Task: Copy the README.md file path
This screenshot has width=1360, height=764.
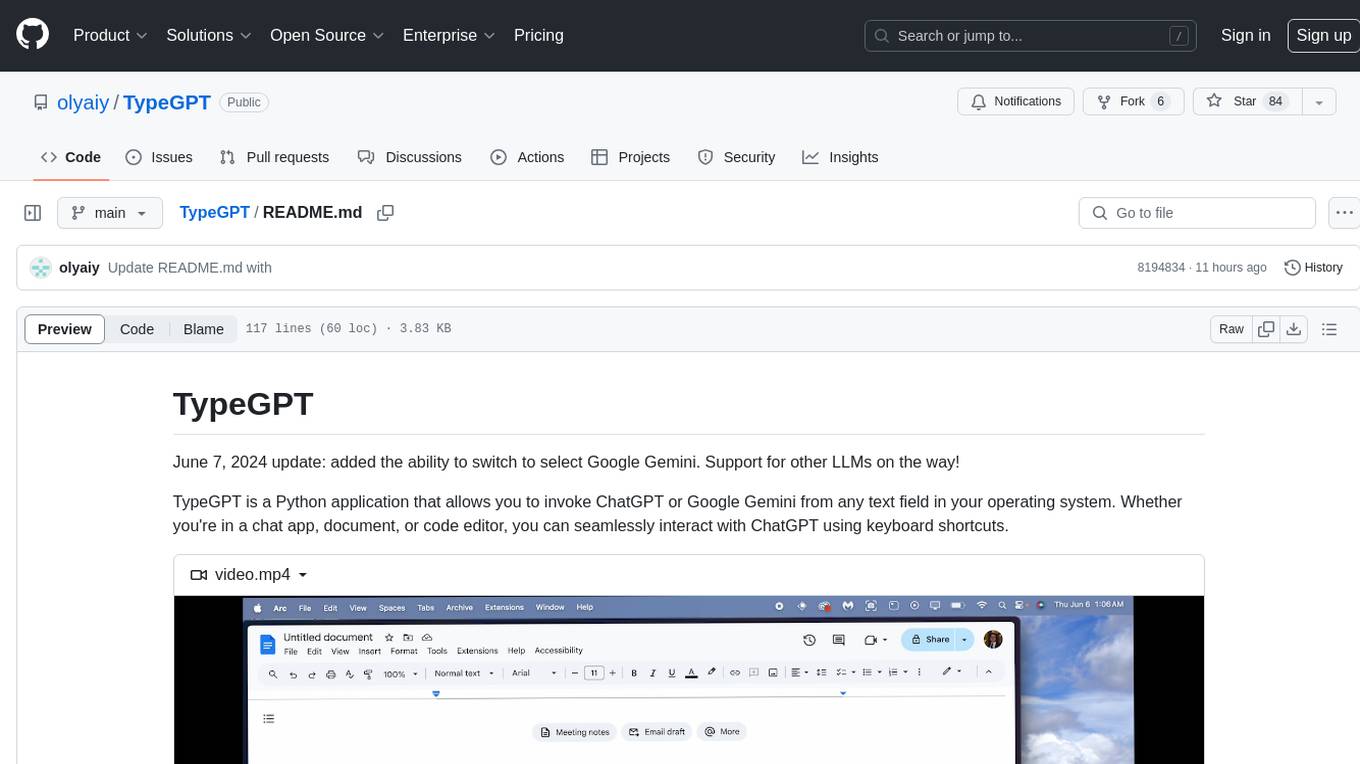Action: 385,213
